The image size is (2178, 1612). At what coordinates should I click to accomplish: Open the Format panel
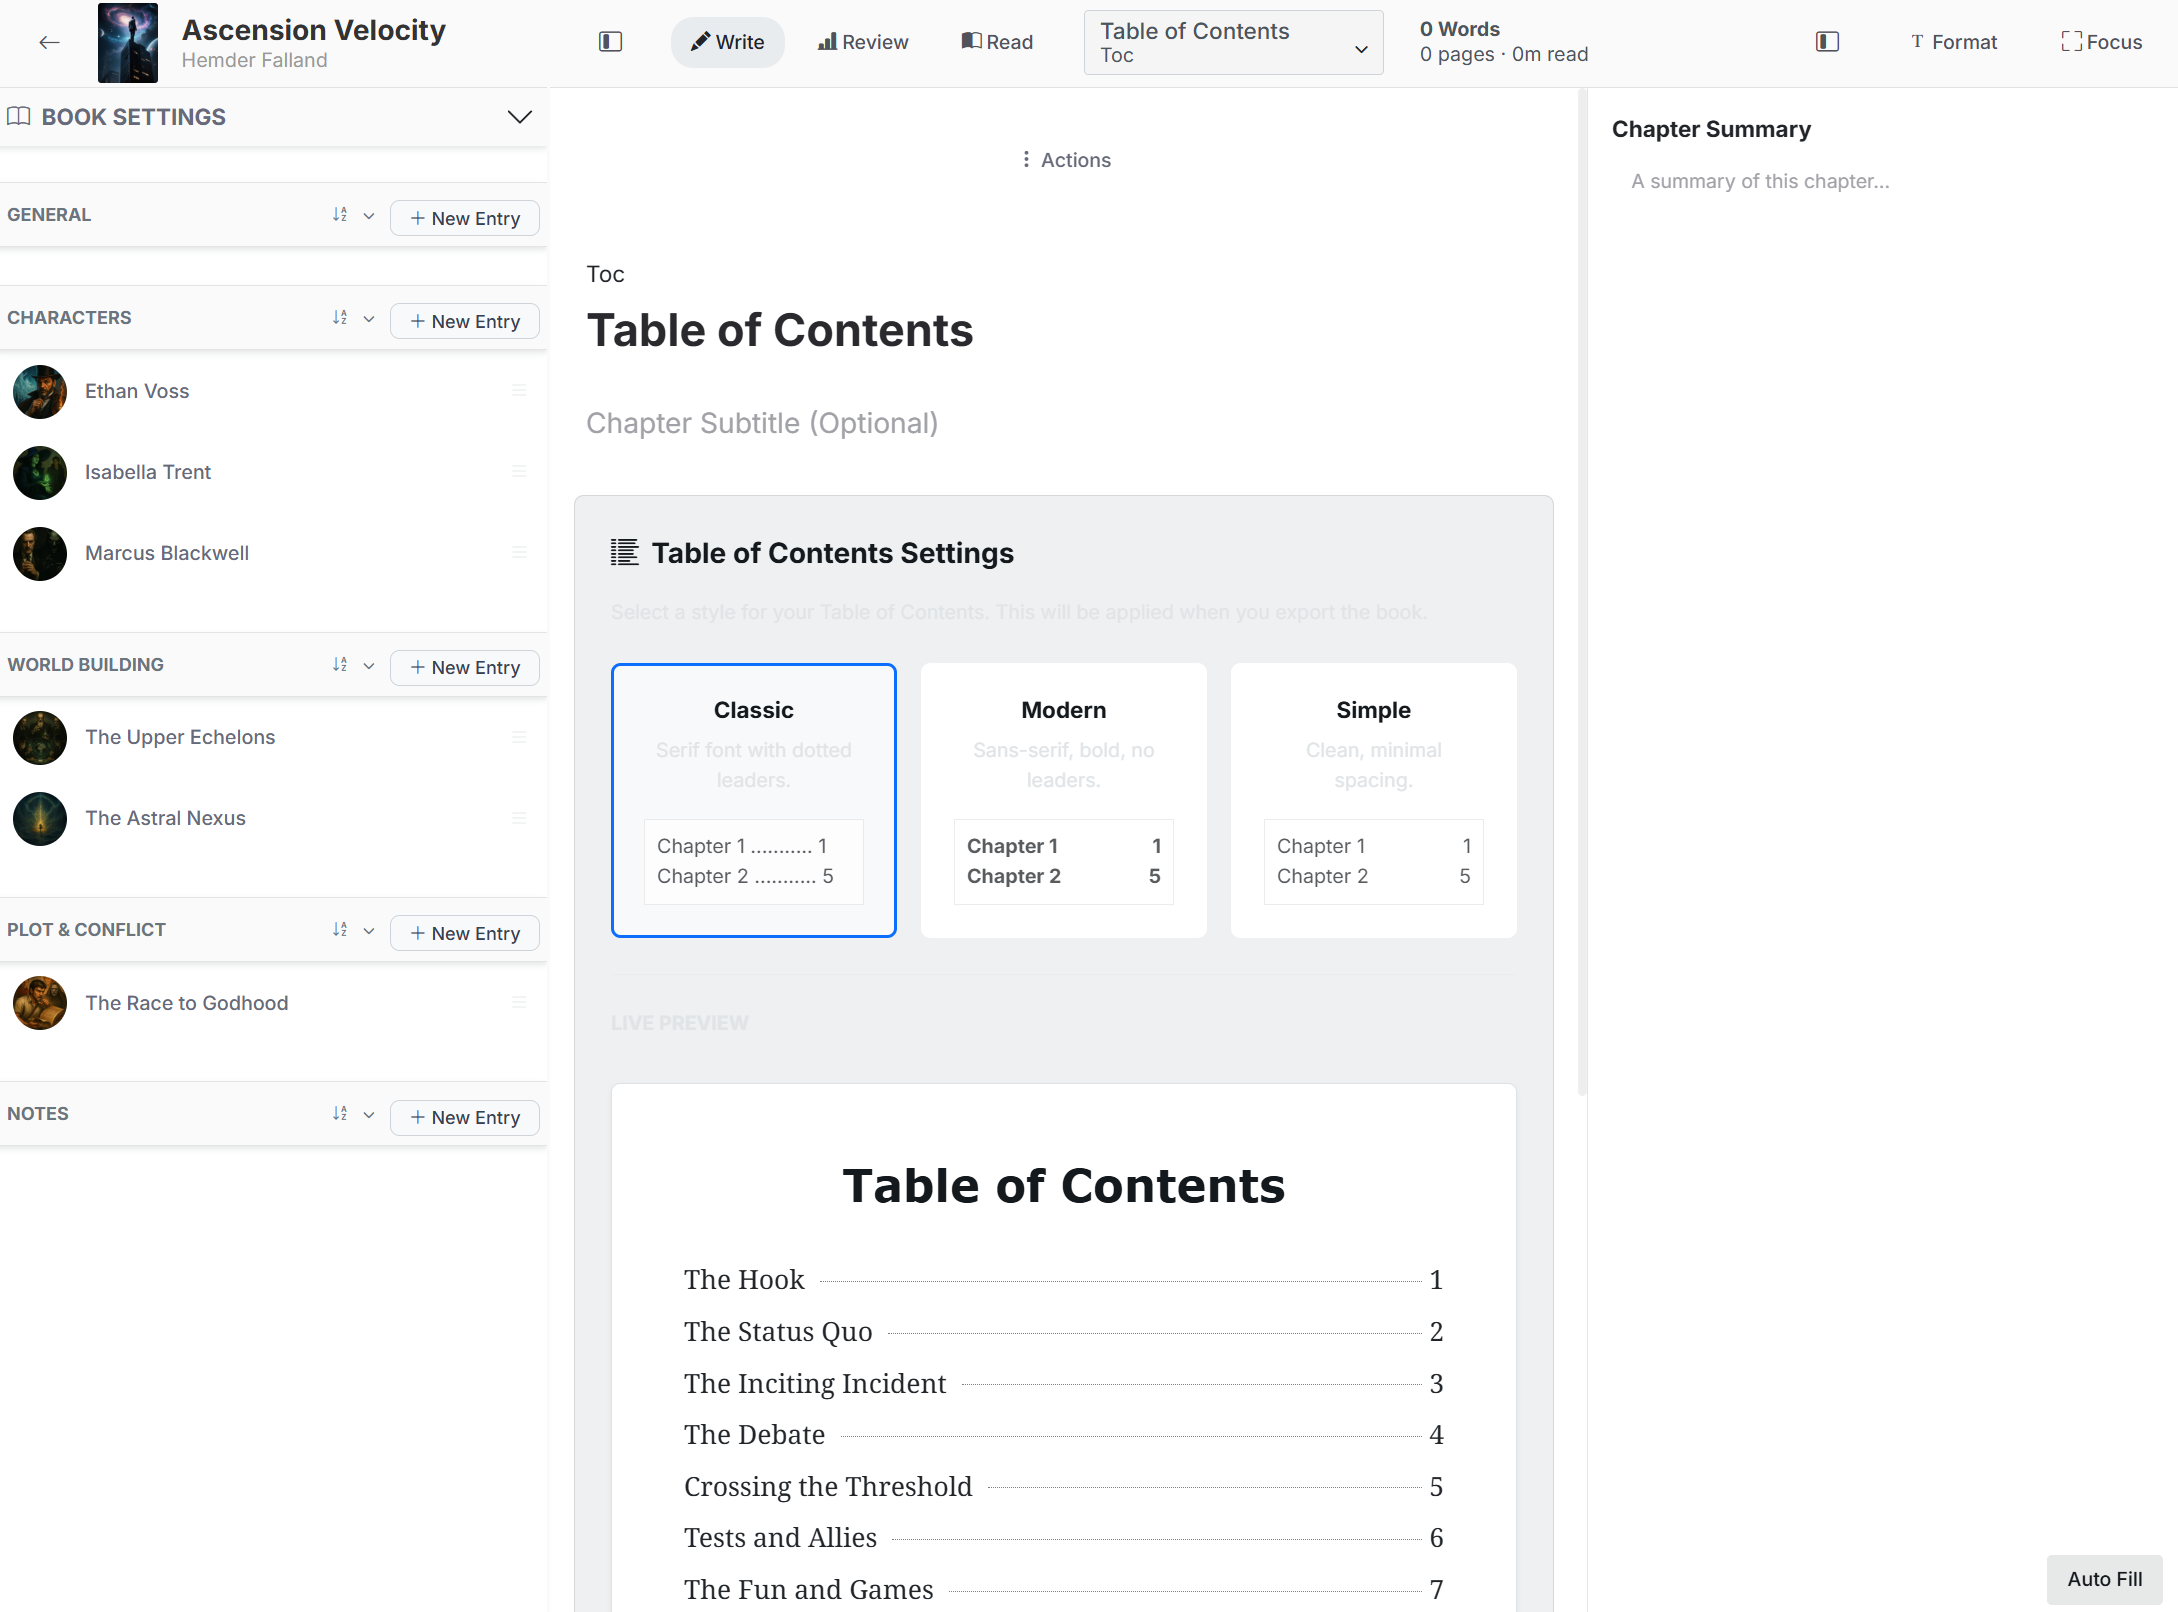tap(1954, 42)
